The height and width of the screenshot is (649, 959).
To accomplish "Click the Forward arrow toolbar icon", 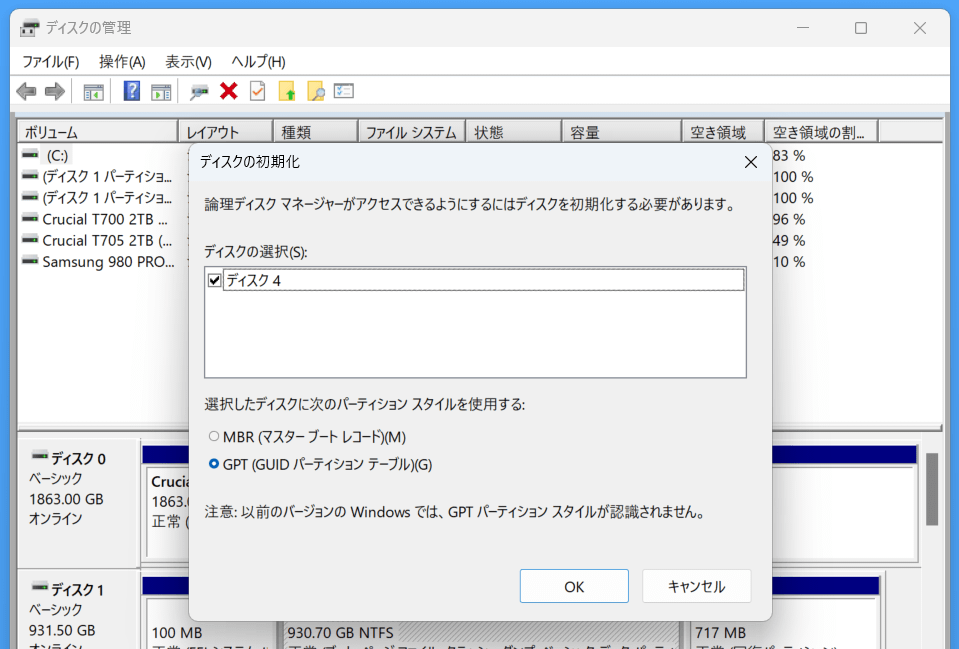I will [55, 92].
